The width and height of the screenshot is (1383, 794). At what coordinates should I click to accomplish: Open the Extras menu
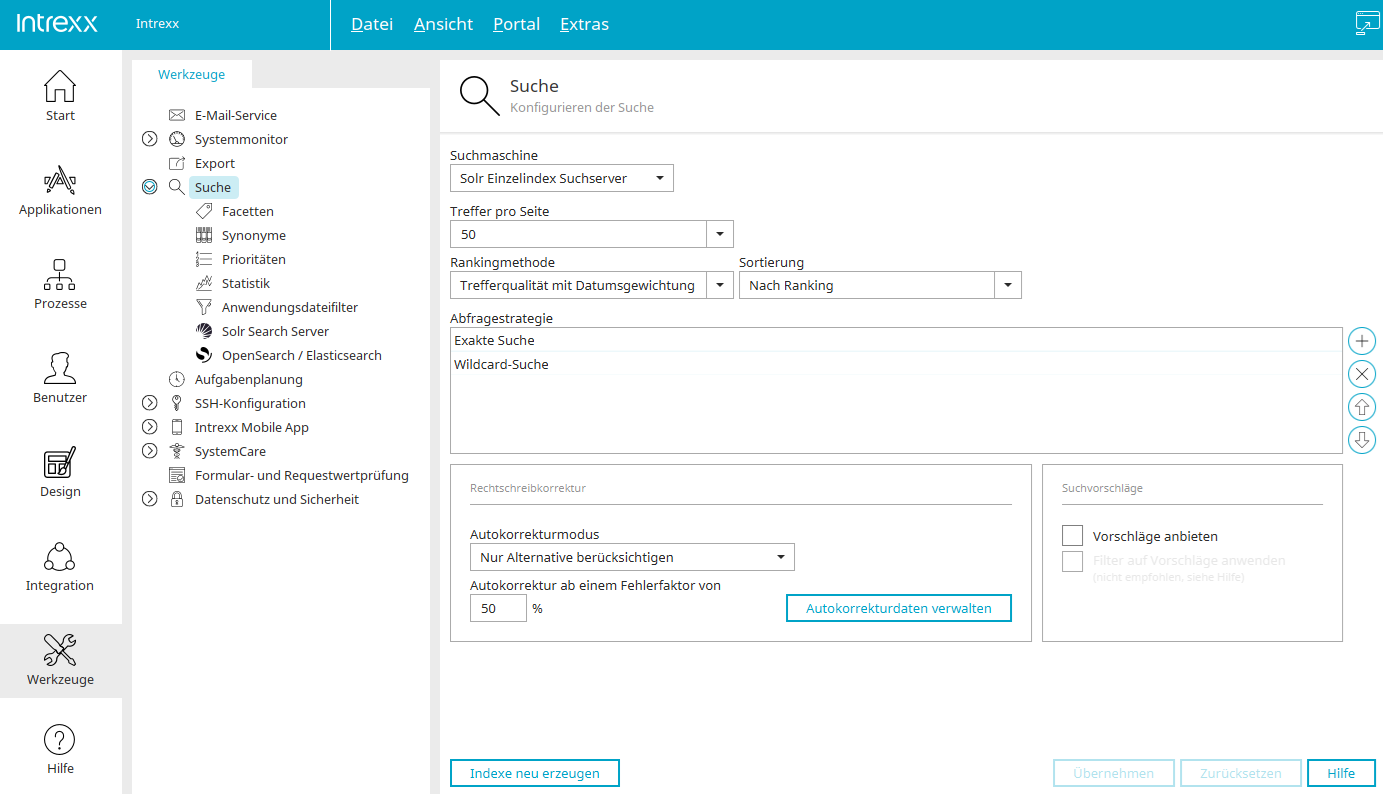(x=584, y=24)
